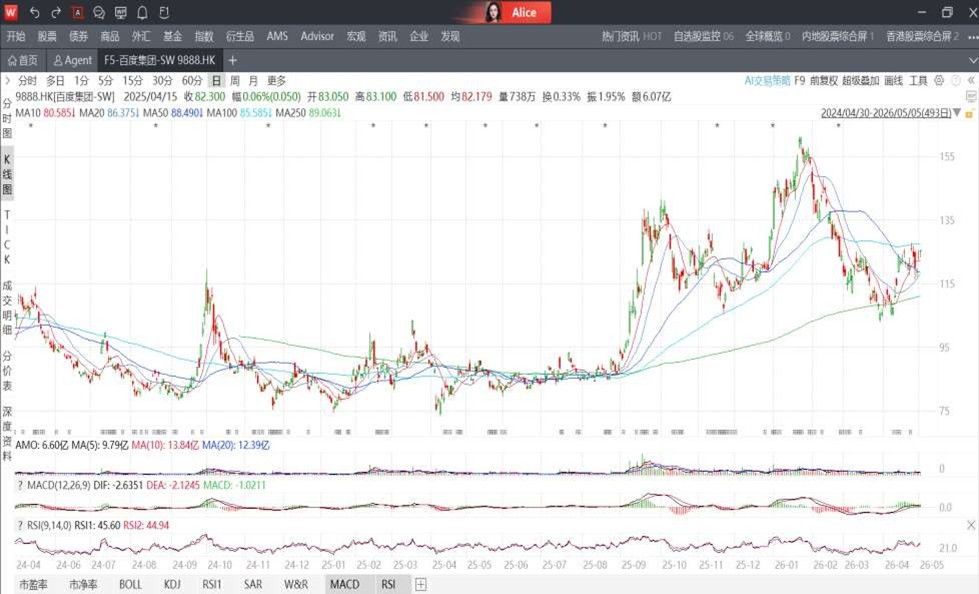The width and height of the screenshot is (979, 594).
Task: Select the 周 weekly period
Action: [235, 81]
